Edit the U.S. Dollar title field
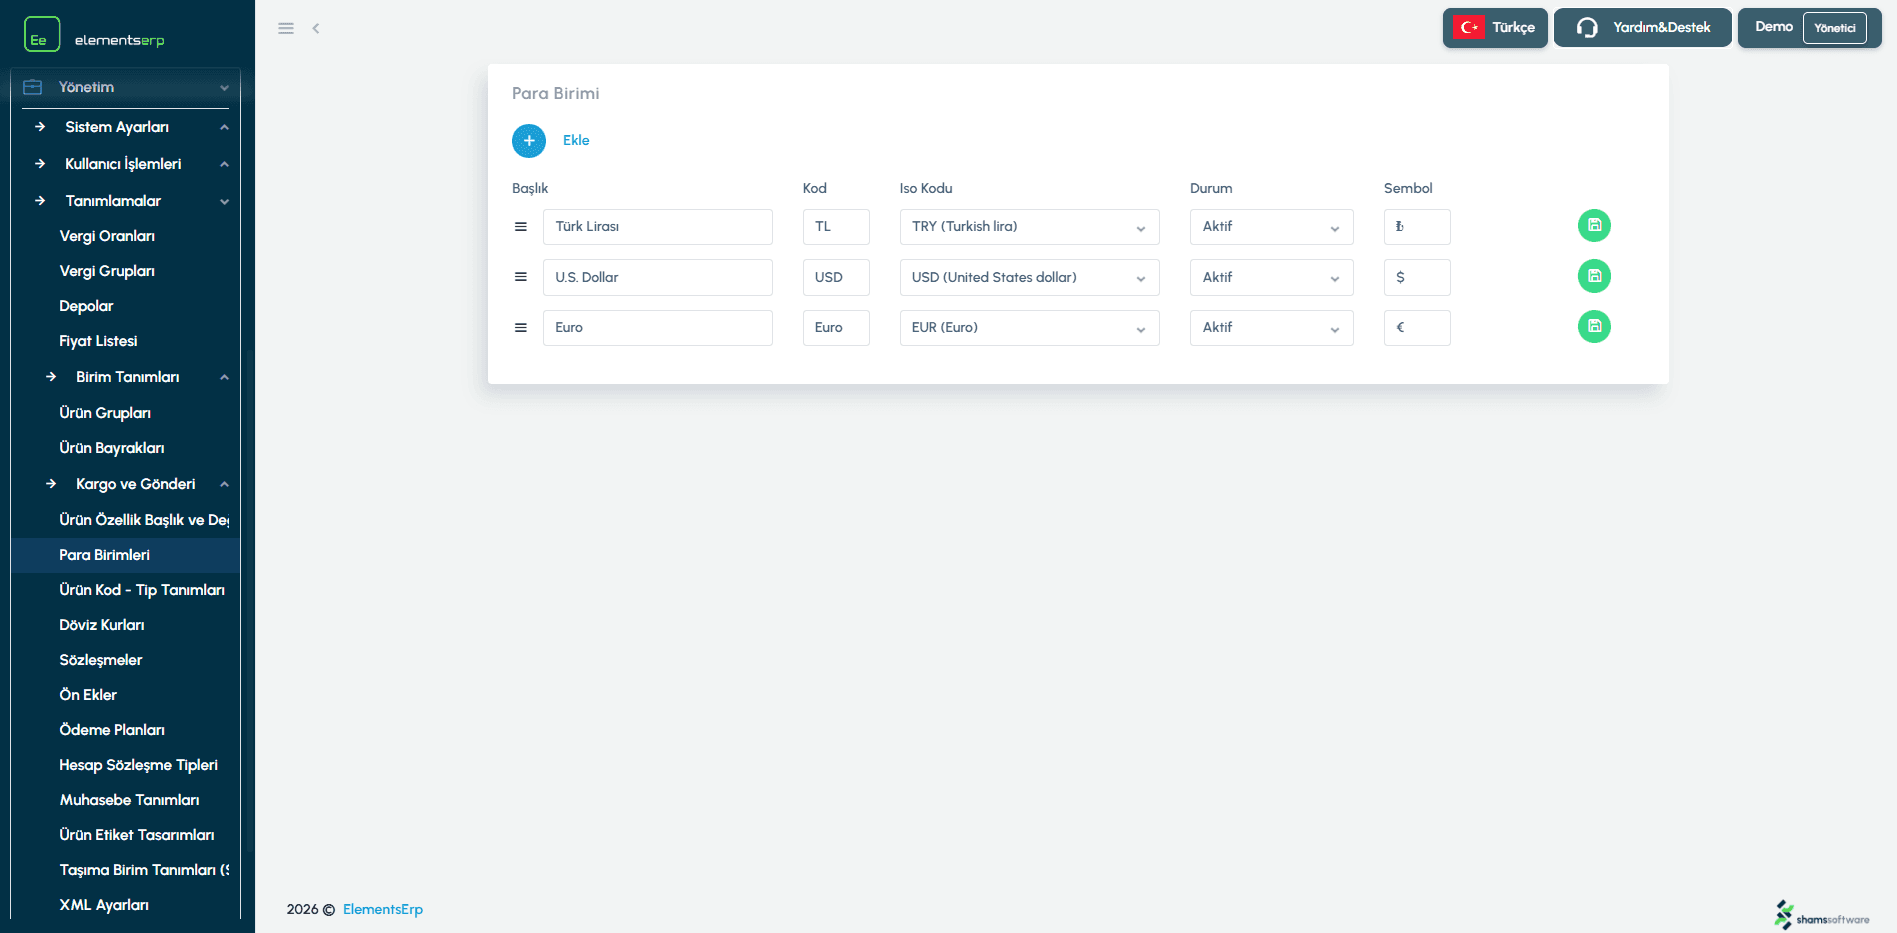 [658, 277]
